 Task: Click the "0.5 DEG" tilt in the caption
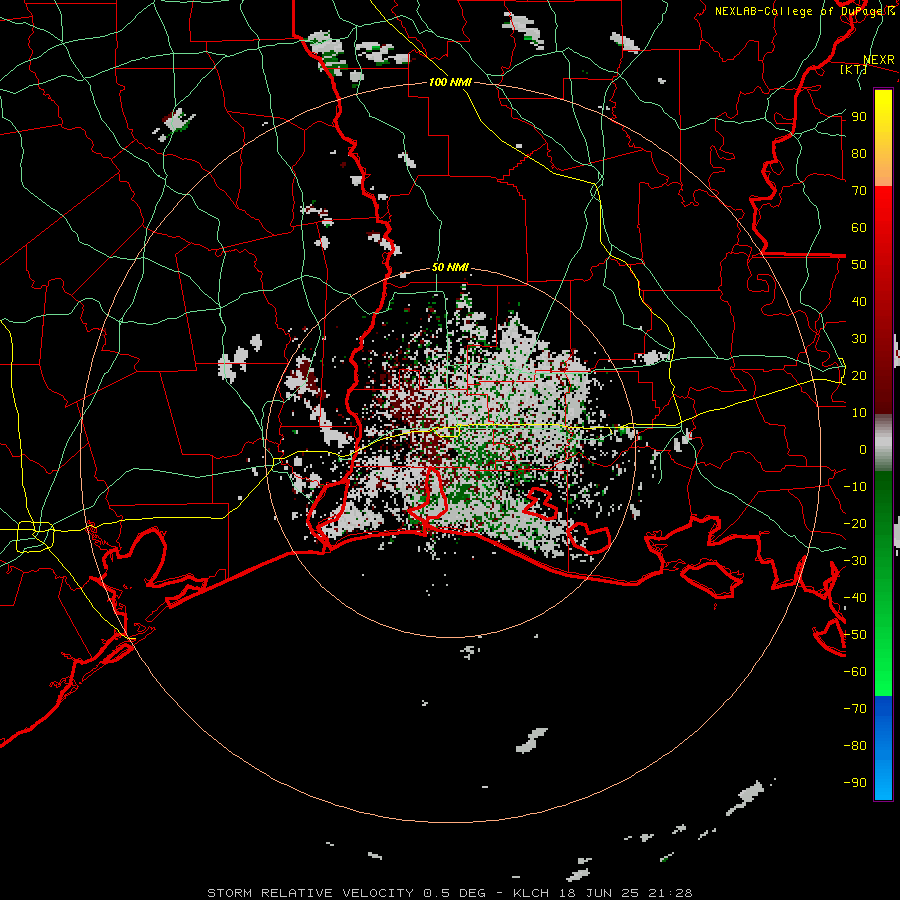455,893
